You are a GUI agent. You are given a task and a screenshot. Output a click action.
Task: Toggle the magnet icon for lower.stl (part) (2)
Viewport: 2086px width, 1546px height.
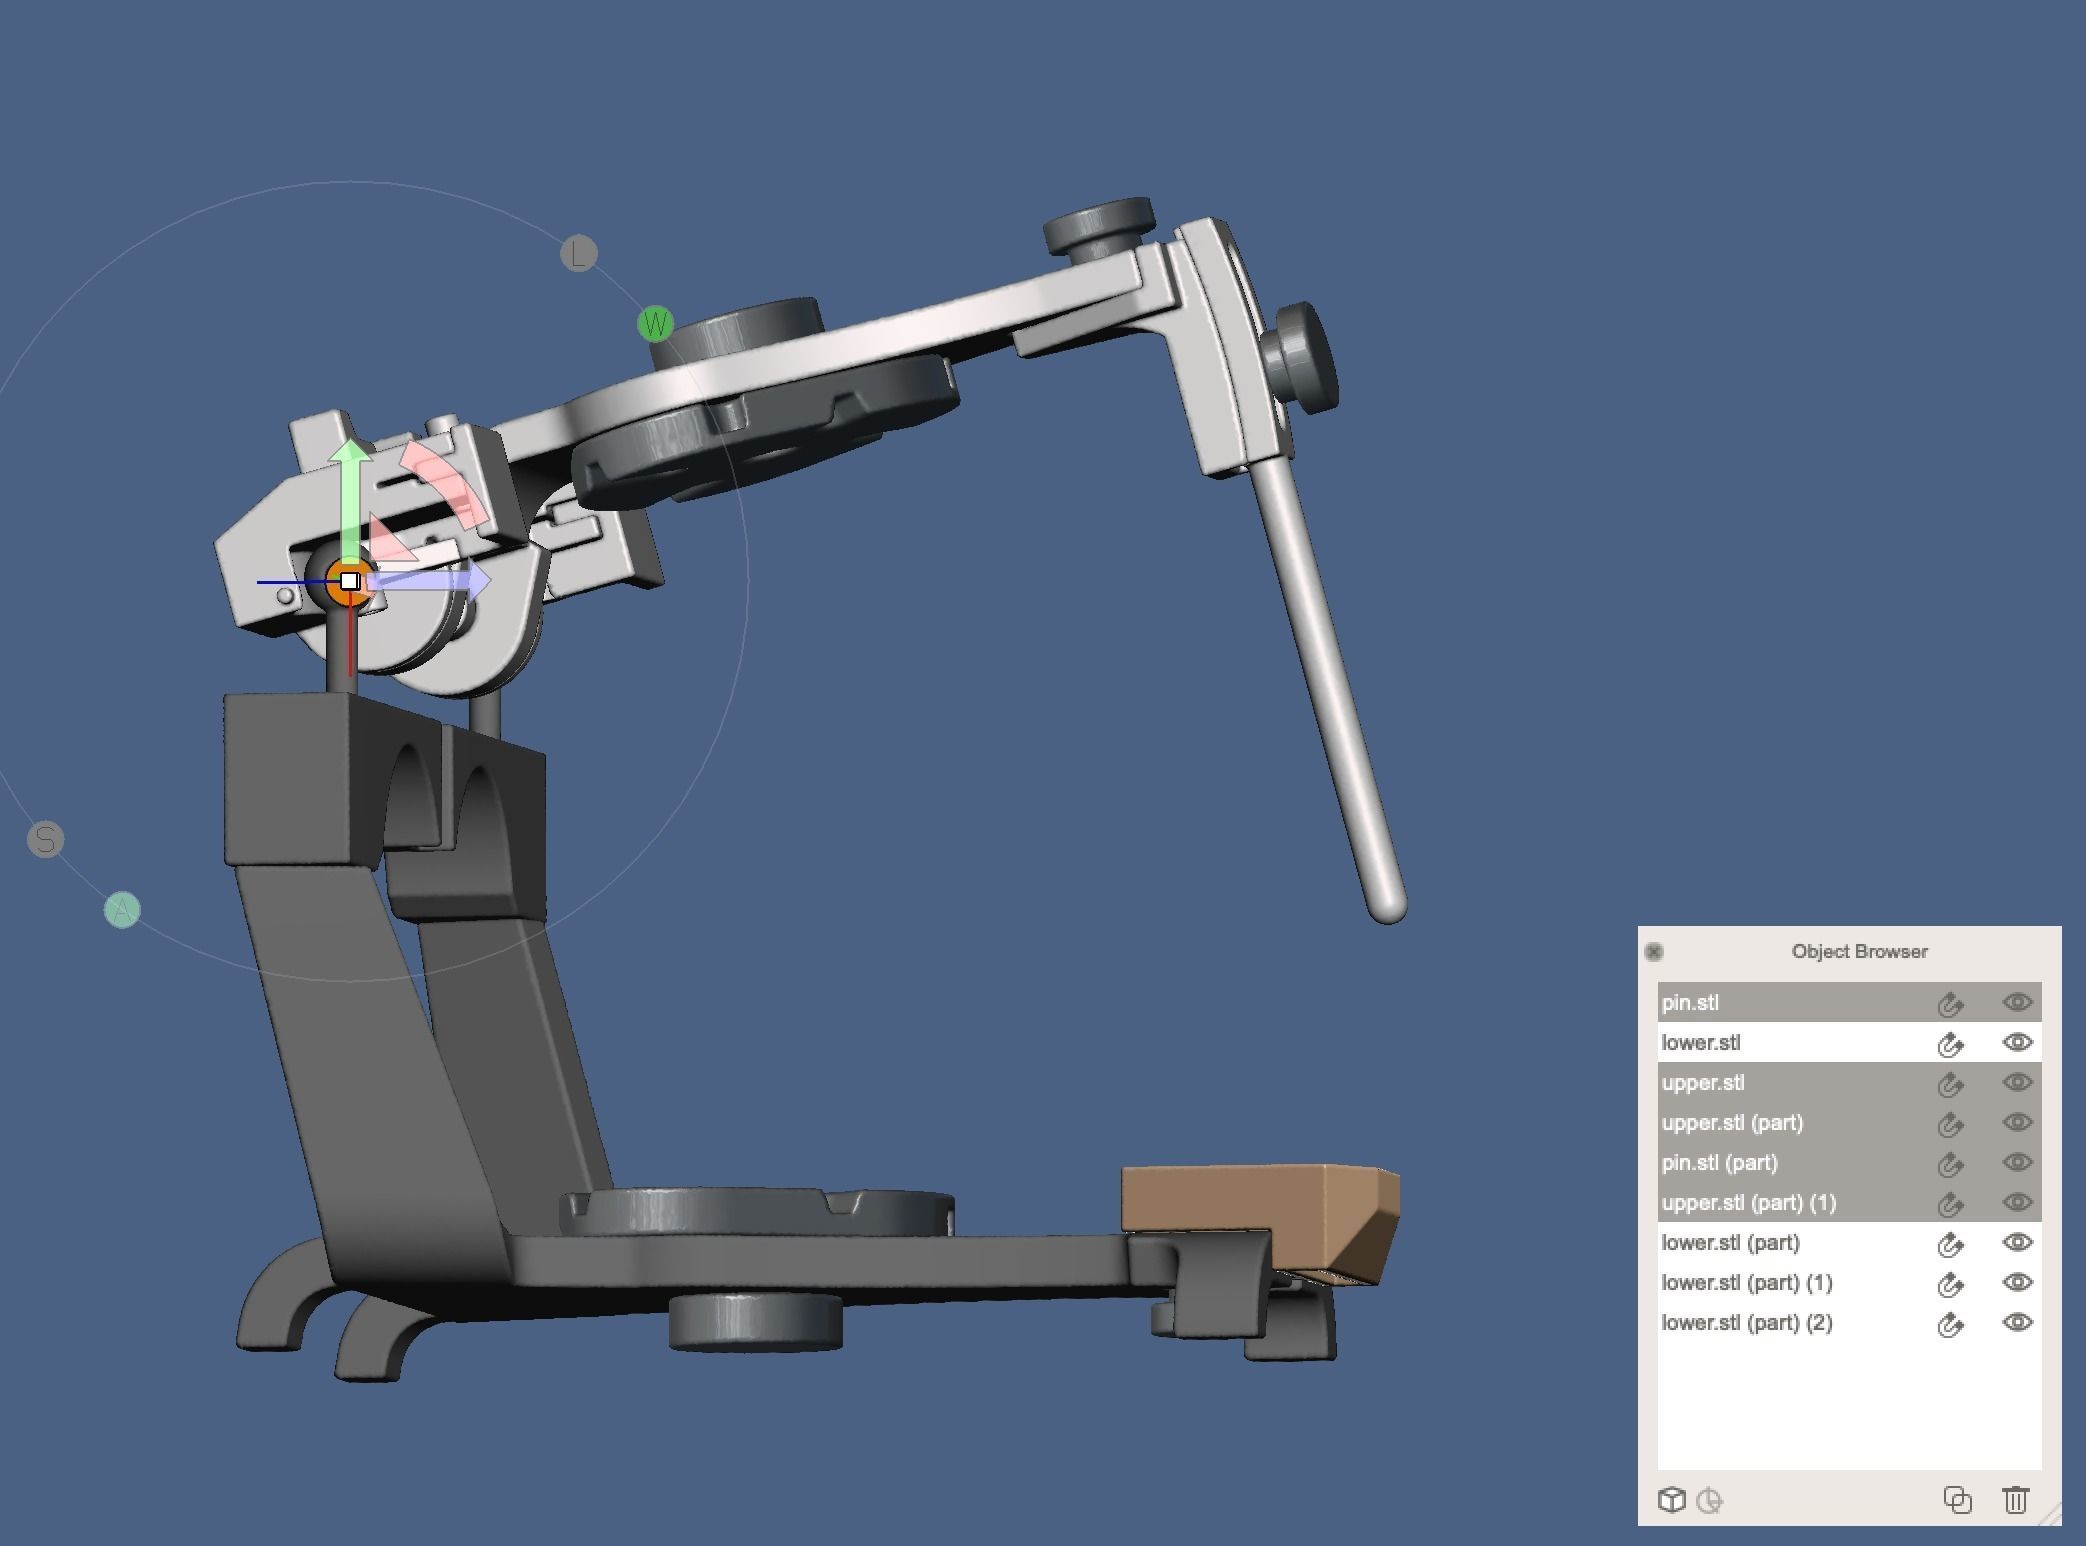tap(1950, 1324)
